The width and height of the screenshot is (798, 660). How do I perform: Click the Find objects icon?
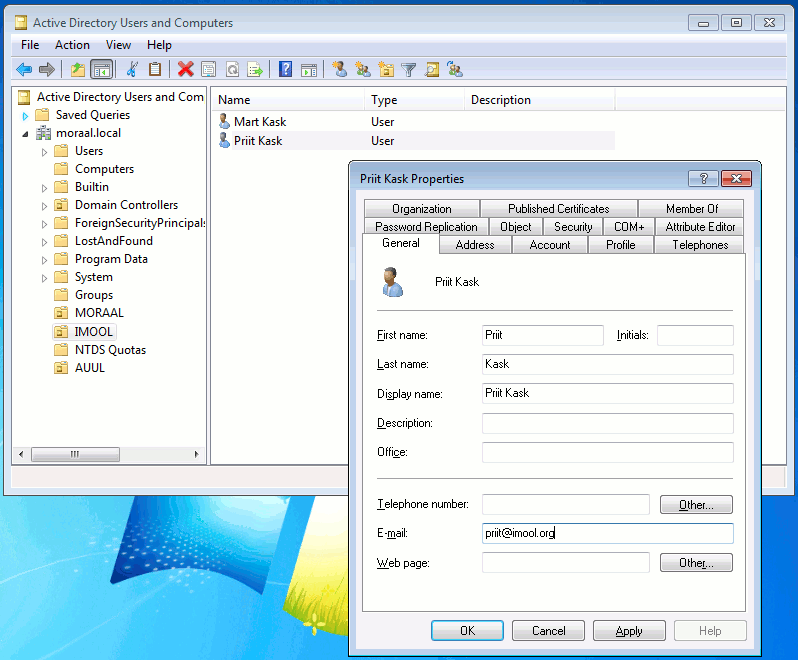click(x=432, y=69)
